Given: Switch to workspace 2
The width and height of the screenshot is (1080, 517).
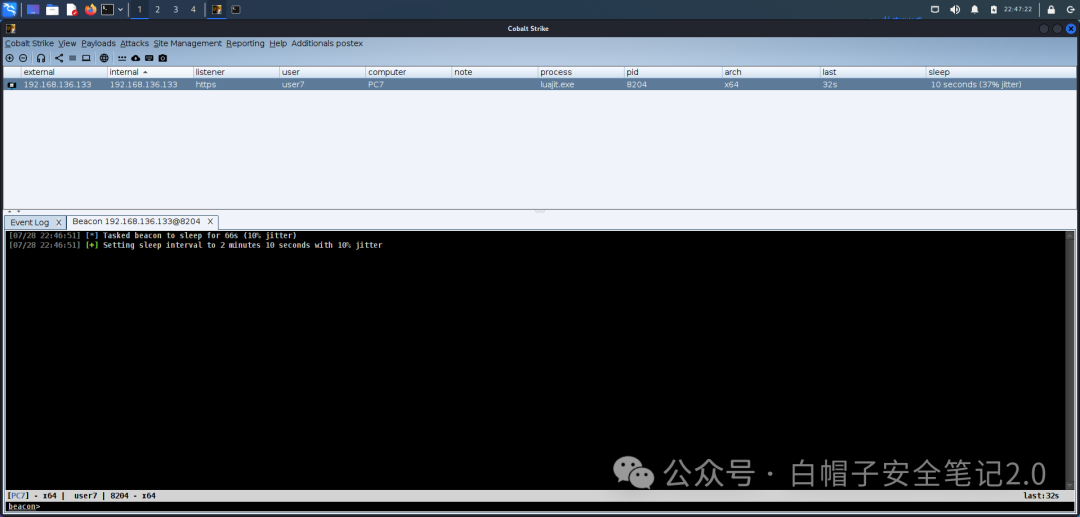Looking at the screenshot, I should point(158,10).
